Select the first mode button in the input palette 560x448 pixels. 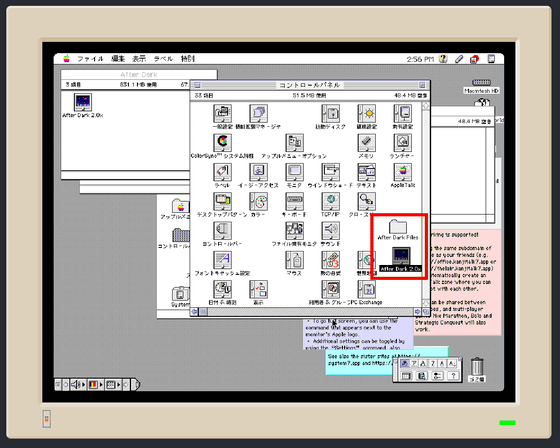(x=405, y=364)
